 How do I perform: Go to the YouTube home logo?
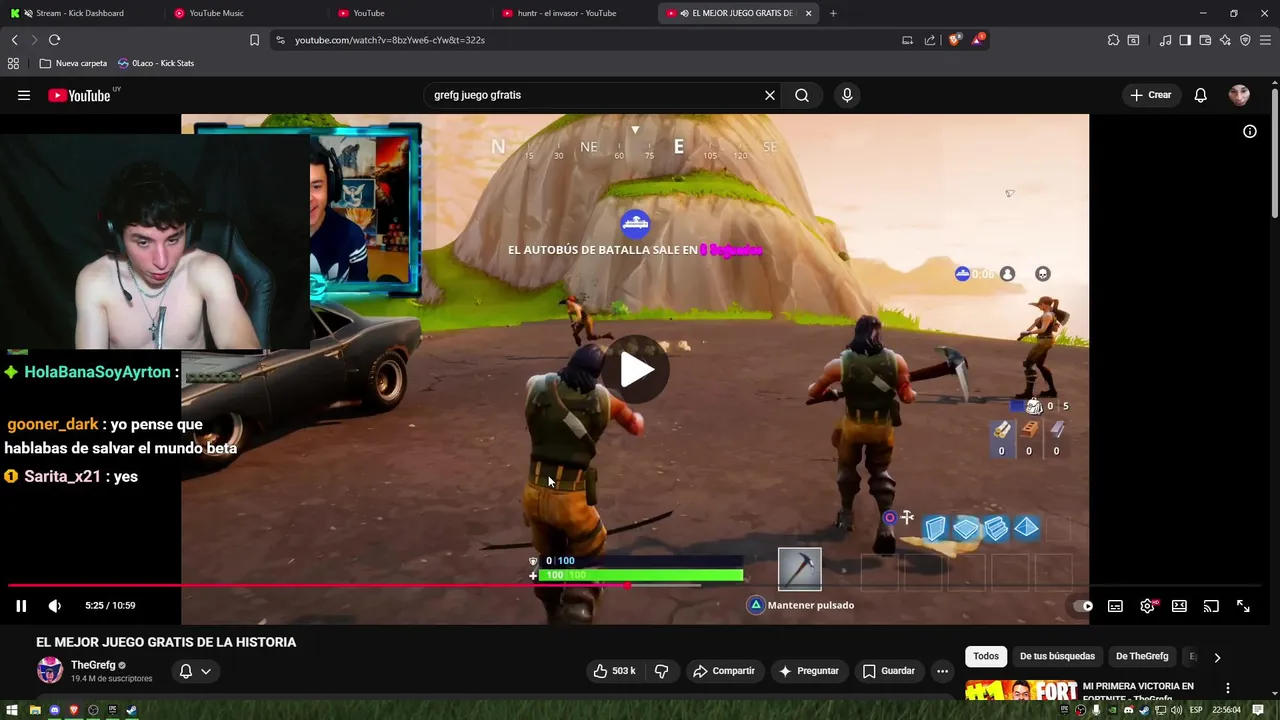pyautogui.click(x=79, y=96)
